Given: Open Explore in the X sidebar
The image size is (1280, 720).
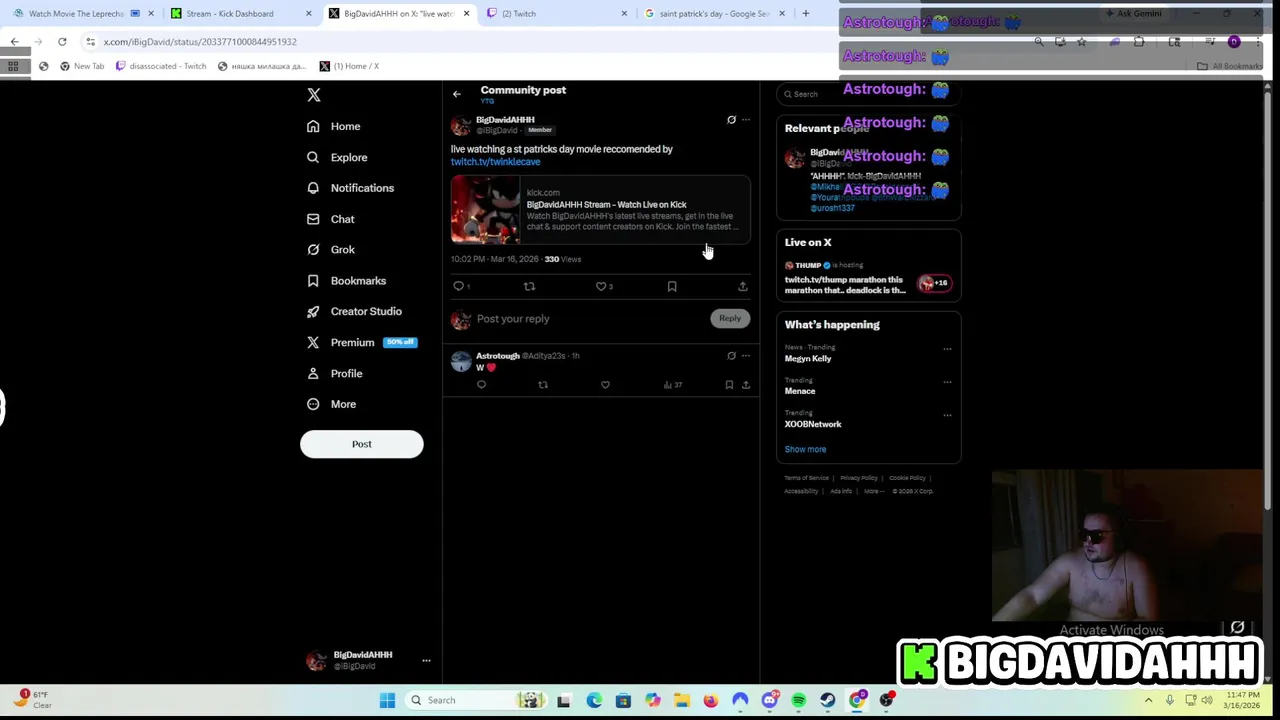Looking at the screenshot, I should pos(337,157).
